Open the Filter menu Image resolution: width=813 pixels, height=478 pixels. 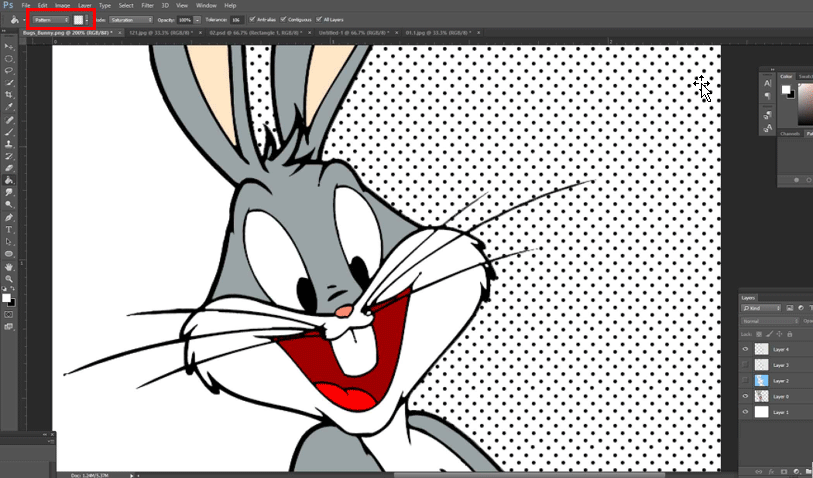146,5
